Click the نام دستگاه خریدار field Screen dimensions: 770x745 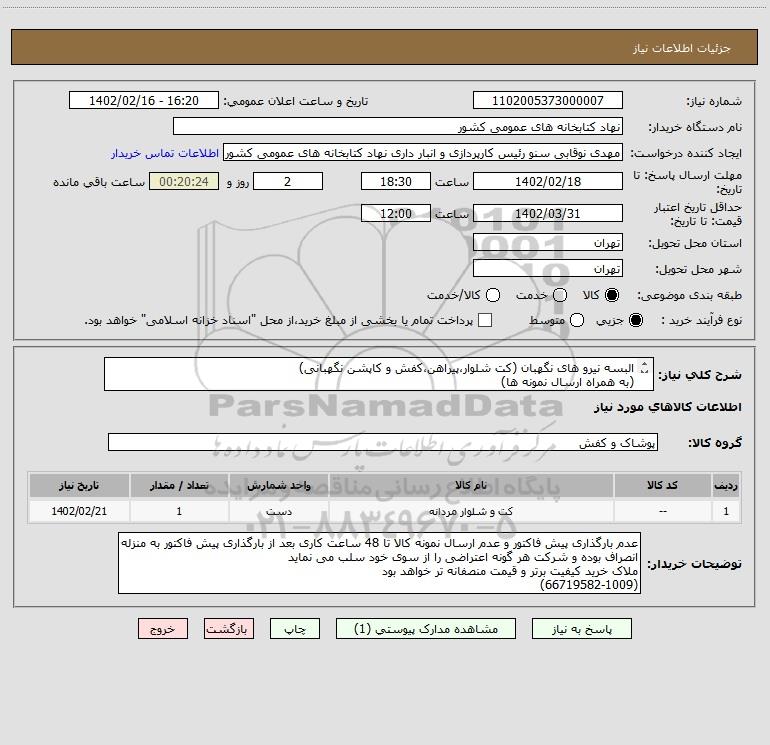(x=398, y=126)
